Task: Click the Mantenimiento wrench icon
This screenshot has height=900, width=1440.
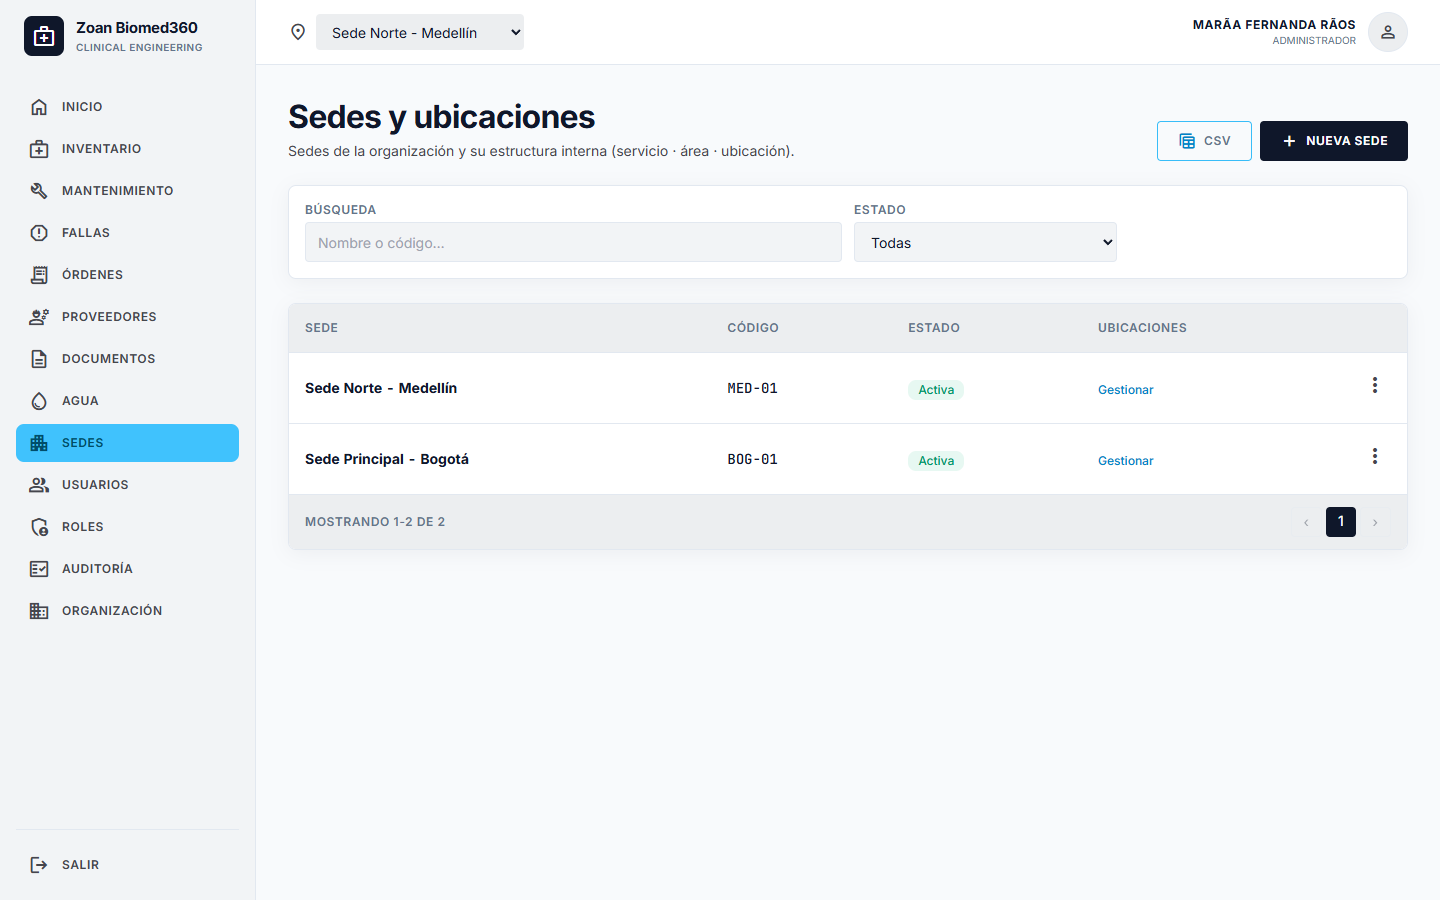Action: [x=39, y=191]
